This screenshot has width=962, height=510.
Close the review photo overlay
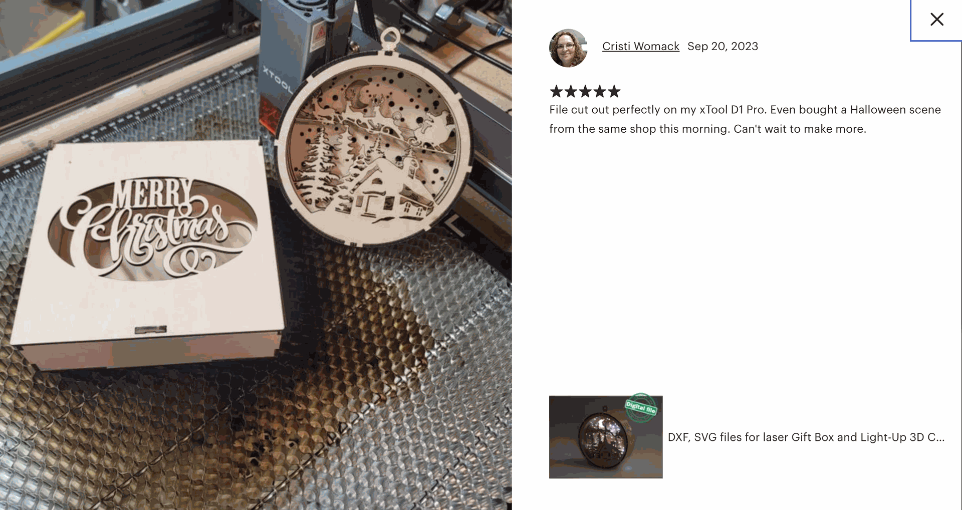point(936,20)
